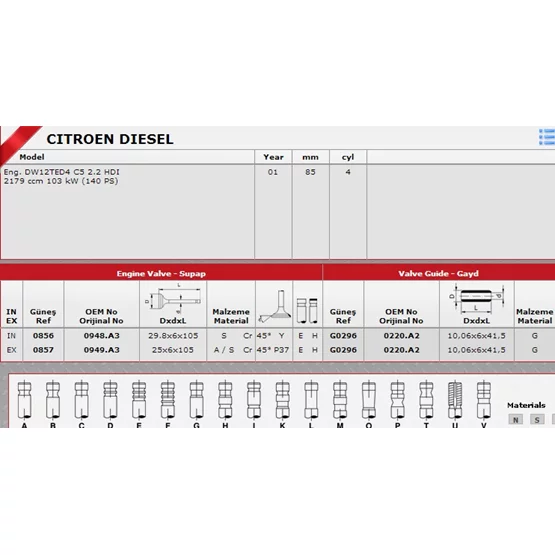Click the OEM No Orijinal No header of valve guide
555x555 pixels.
point(401,316)
